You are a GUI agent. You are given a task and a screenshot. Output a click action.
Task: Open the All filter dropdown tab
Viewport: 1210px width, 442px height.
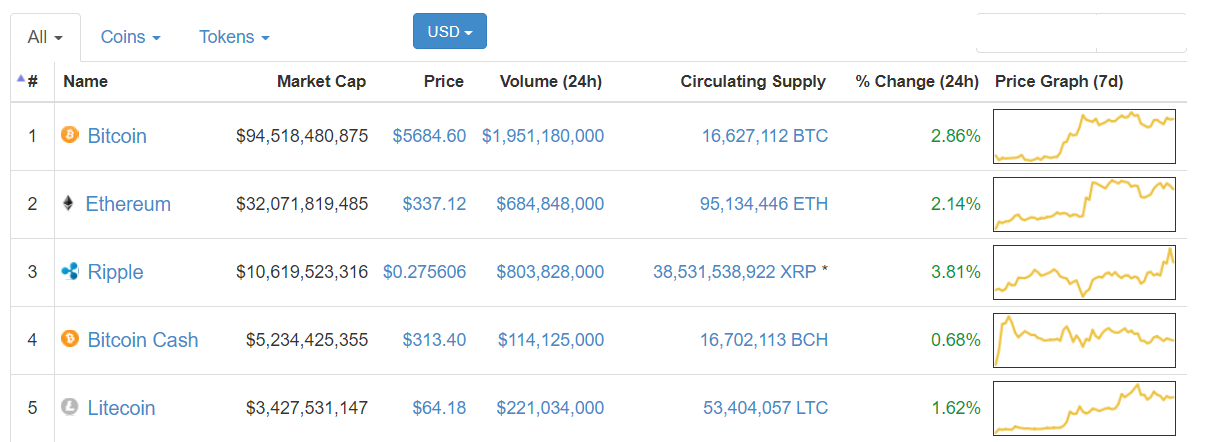(46, 38)
